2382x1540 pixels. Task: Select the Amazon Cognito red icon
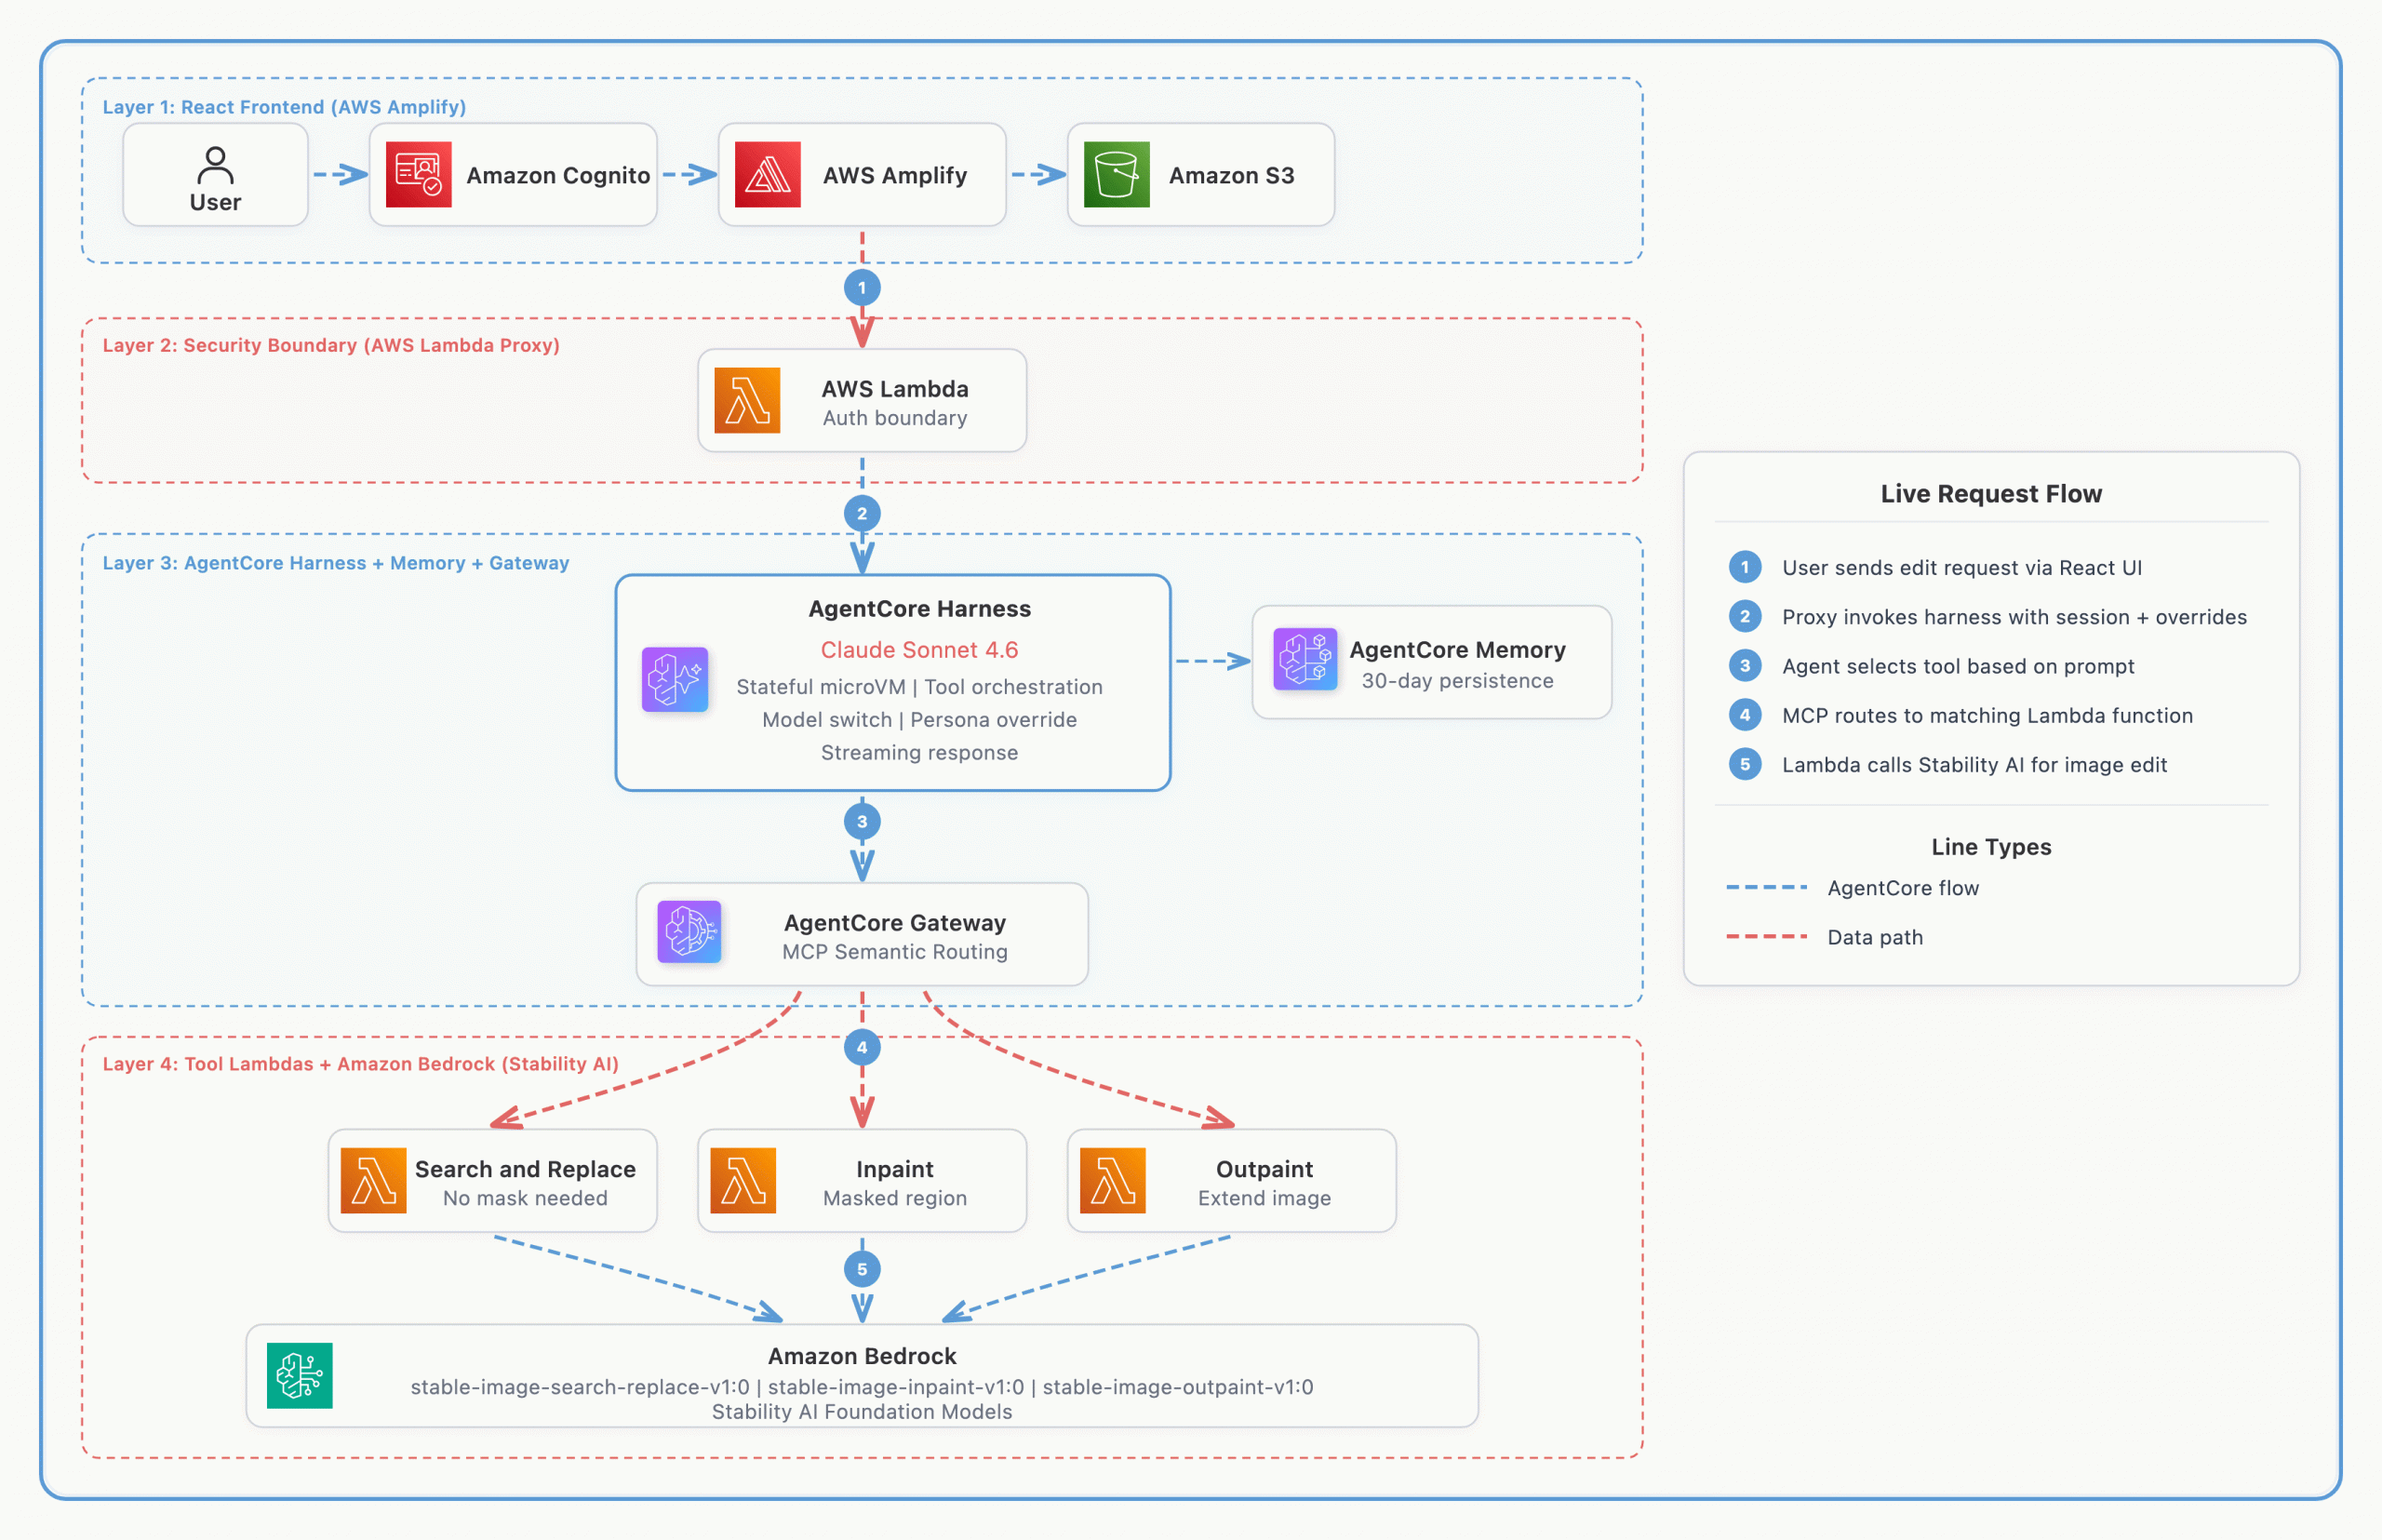(x=418, y=174)
